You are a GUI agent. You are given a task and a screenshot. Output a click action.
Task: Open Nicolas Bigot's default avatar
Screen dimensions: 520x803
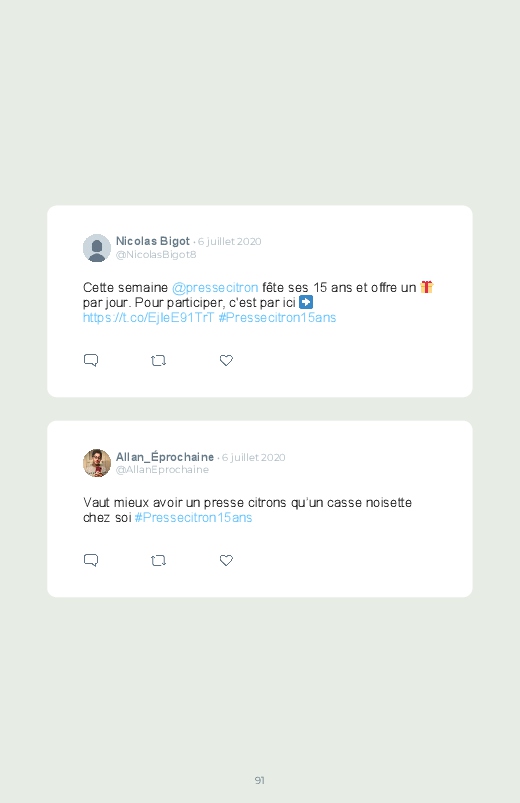click(97, 248)
